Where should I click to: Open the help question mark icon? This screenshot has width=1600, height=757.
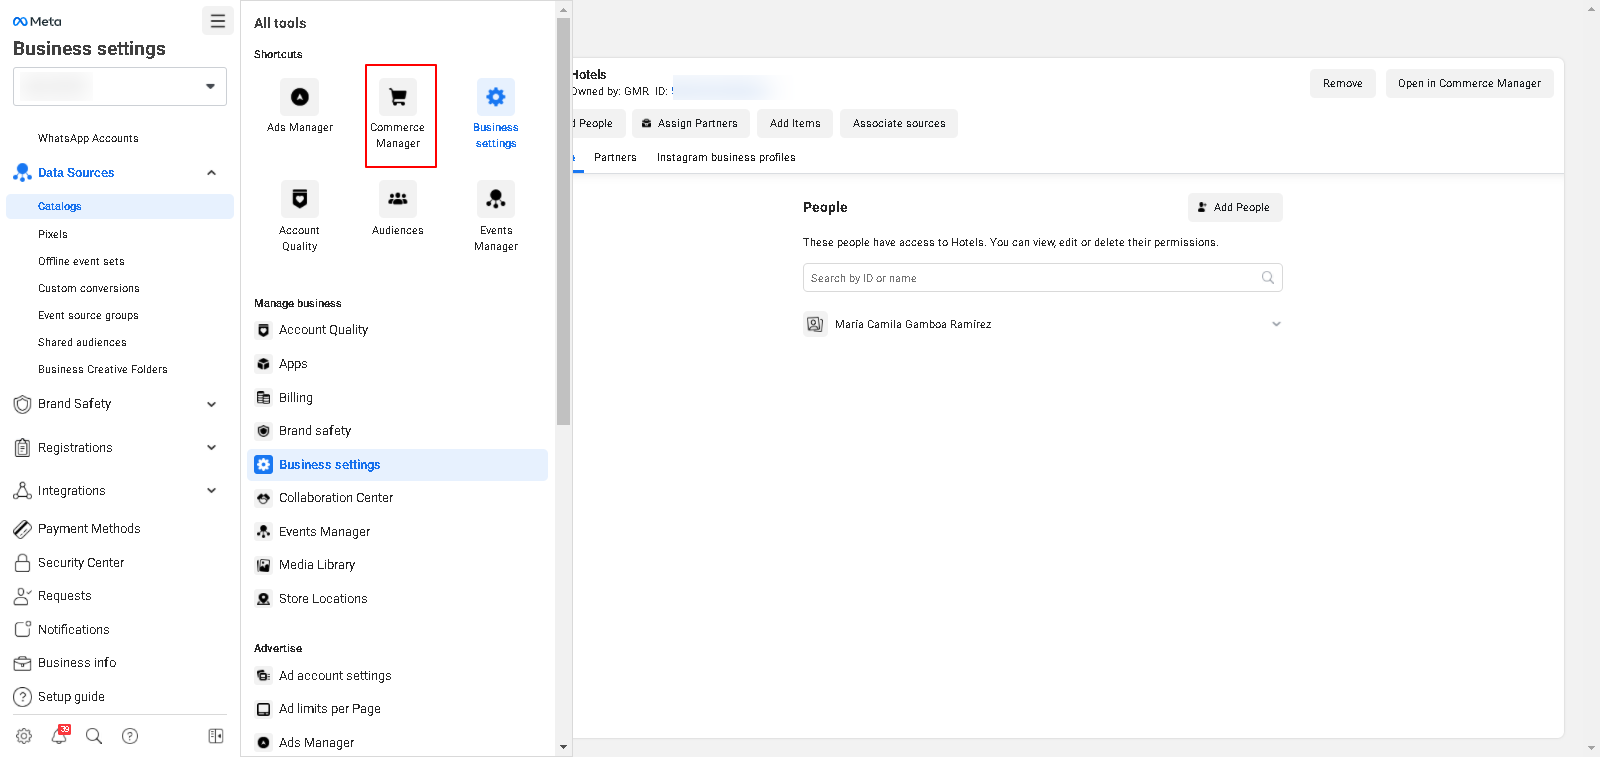coord(130,736)
